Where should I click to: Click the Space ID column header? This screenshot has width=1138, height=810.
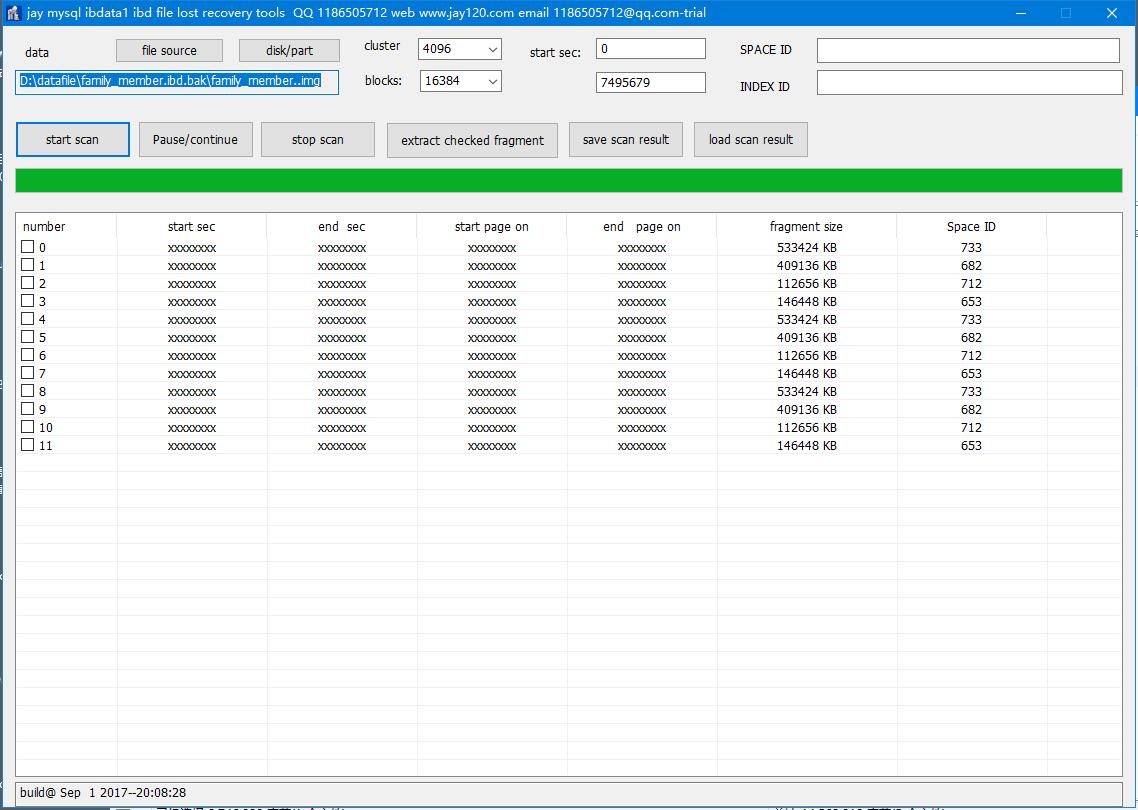pos(971,227)
